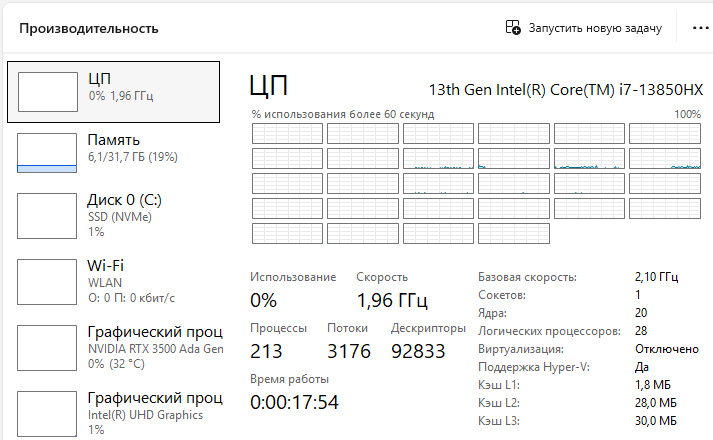Click the usage graph caption over 60 seconds
The height and width of the screenshot is (440, 713).
[343, 114]
